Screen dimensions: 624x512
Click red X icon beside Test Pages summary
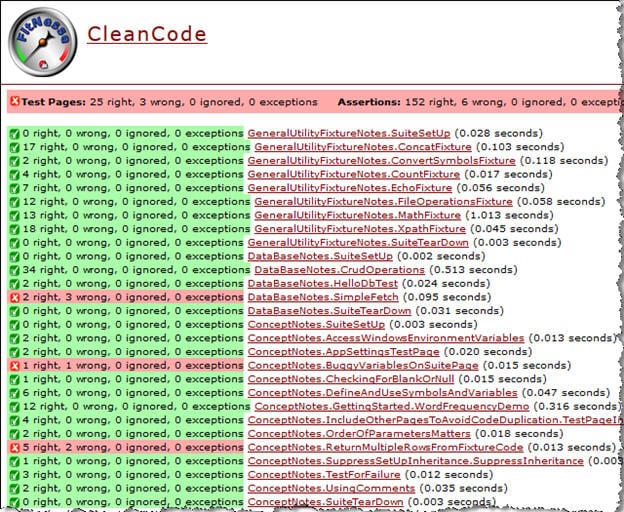click(x=15, y=101)
